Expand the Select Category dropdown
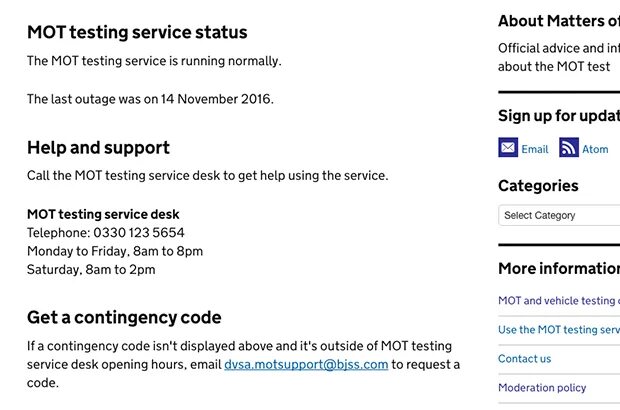The image size is (620, 410). [558, 215]
